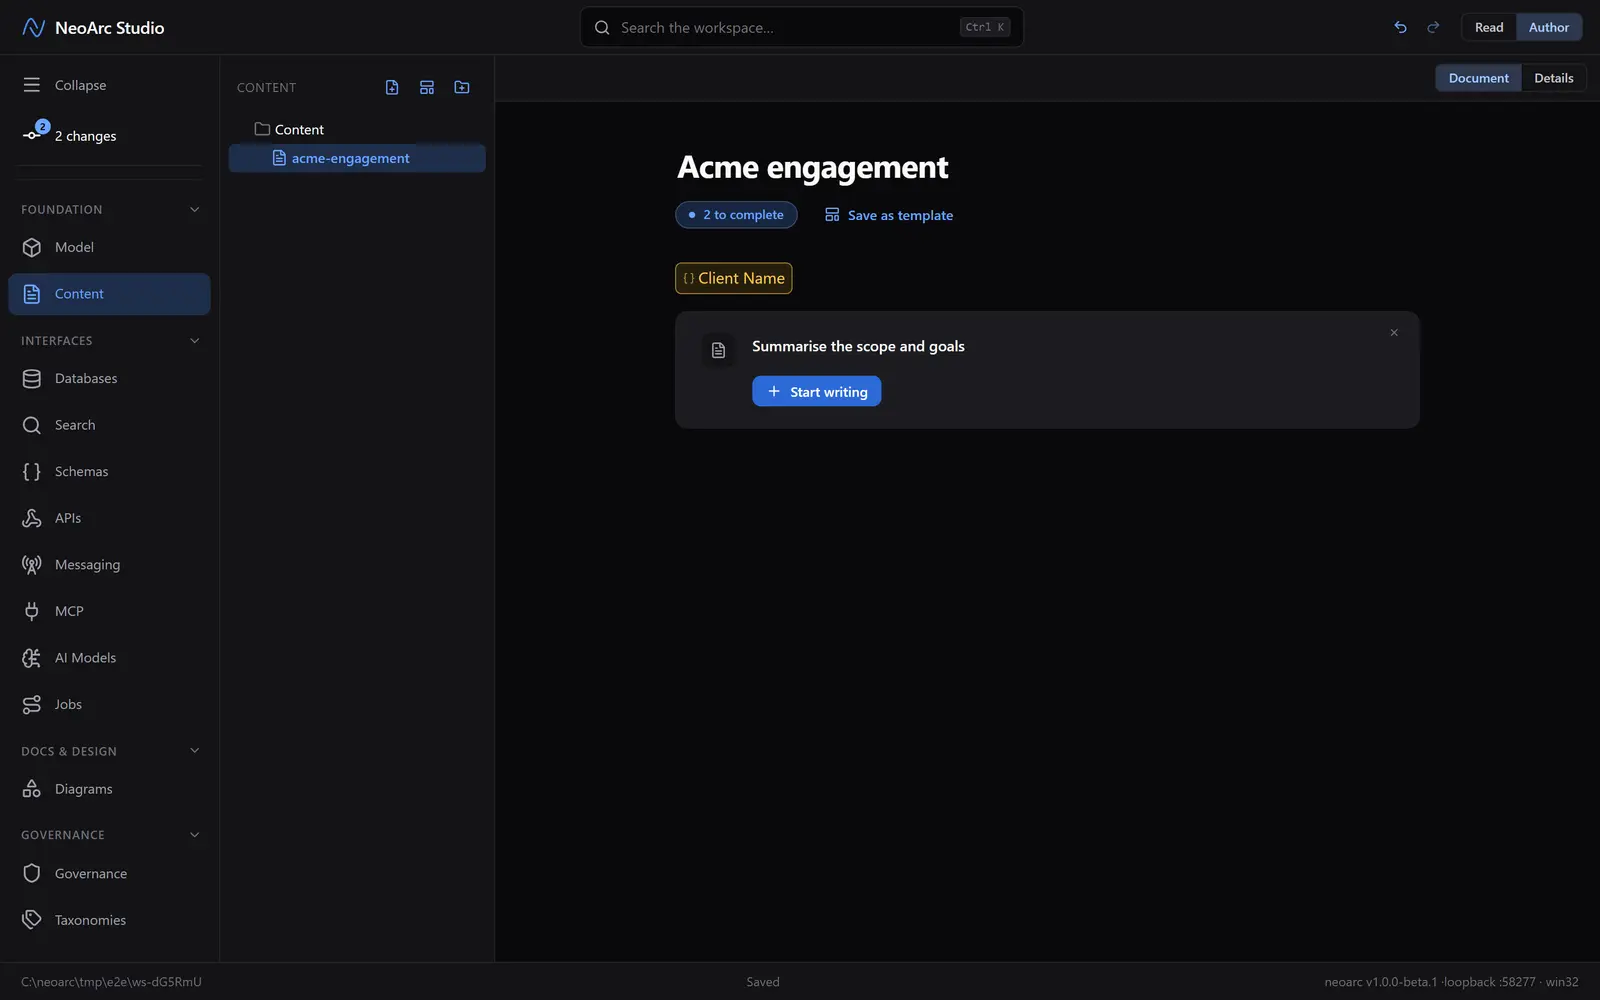Undo the last change
1600x1000 pixels.
pyautogui.click(x=1400, y=28)
